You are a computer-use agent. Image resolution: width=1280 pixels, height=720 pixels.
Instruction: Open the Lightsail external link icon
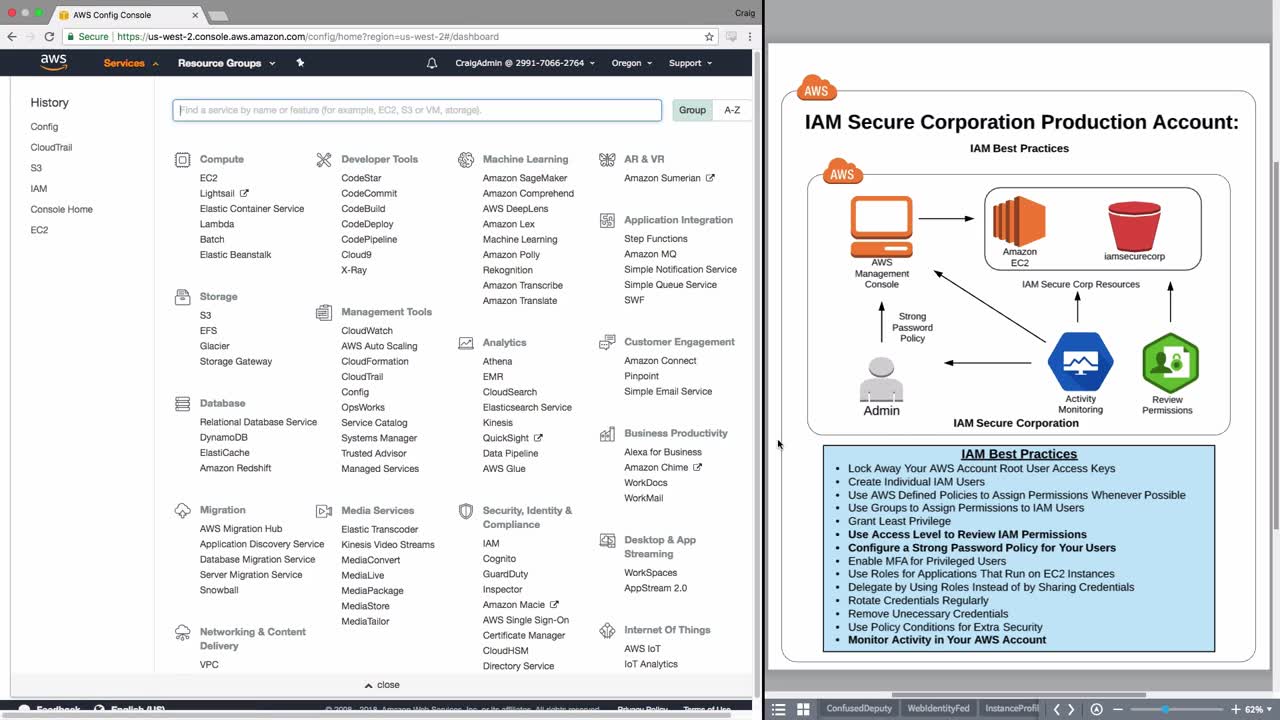[244, 194]
